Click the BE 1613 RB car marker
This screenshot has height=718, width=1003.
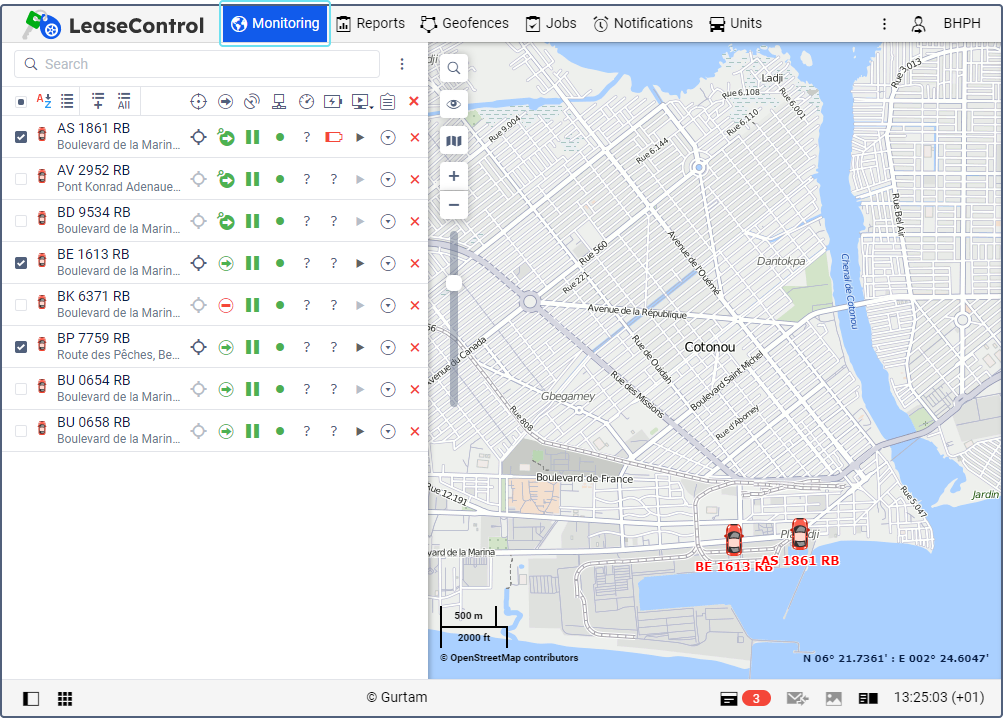click(x=734, y=539)
